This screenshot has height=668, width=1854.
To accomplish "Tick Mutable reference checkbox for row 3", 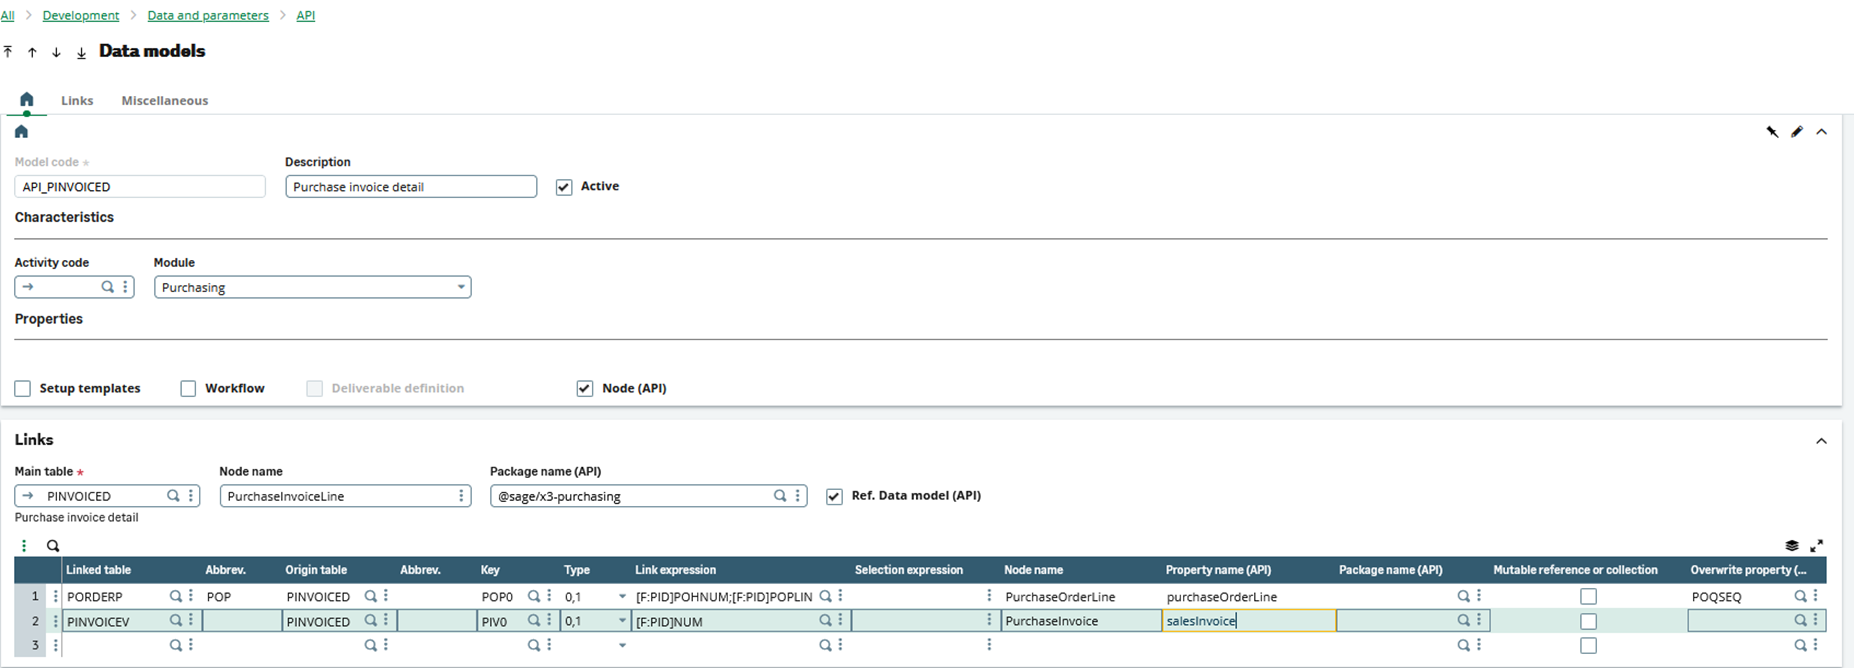I will (1588, 646).
